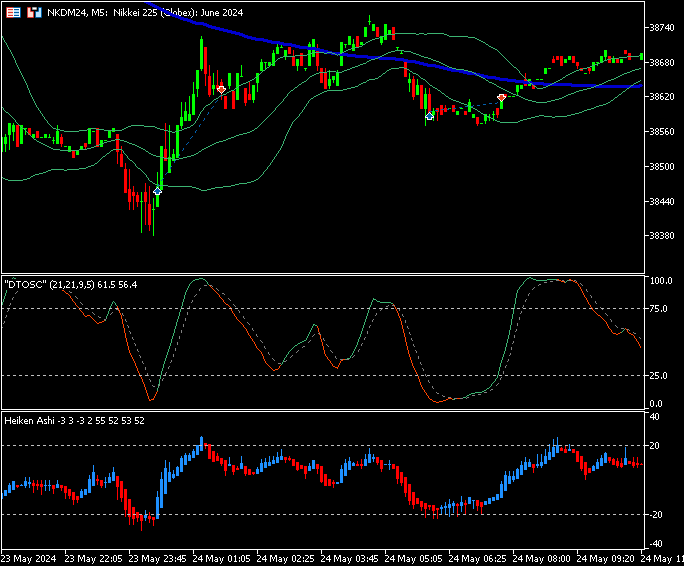
Task: Click the chart title NKDM24, M5 Nikkei 225
Action: coord(145,13)
